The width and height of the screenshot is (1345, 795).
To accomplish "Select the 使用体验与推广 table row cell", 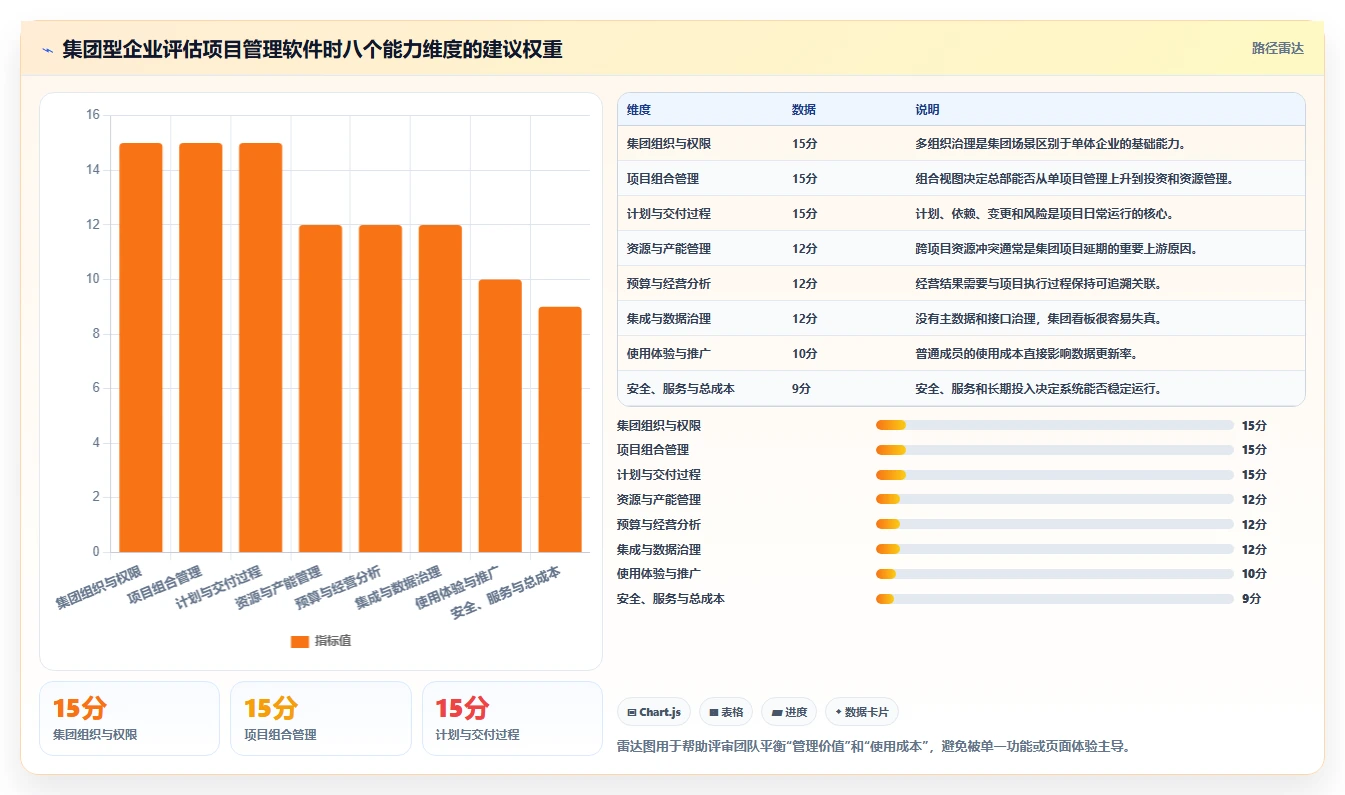I will (669, 354).
